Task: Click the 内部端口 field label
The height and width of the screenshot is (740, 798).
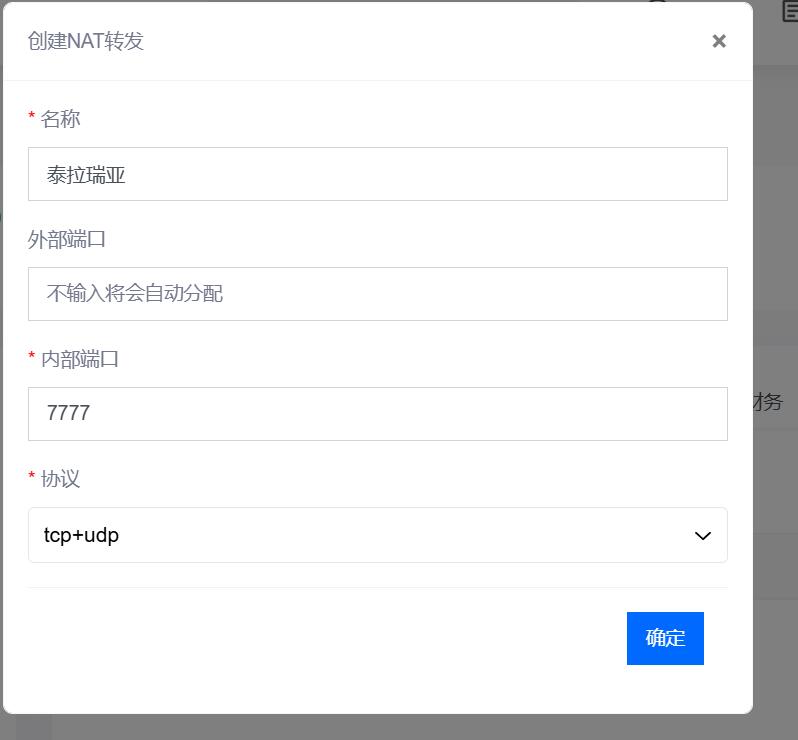Action: click(x=79, y=359)
